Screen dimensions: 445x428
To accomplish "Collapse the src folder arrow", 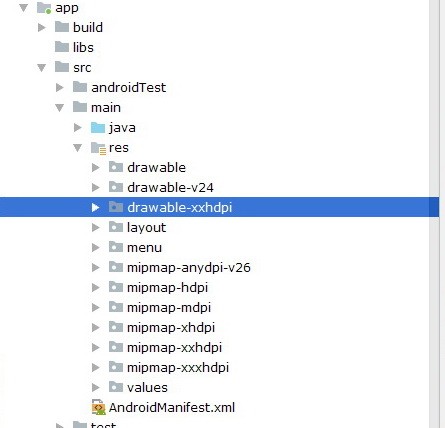I will [42, 68].
